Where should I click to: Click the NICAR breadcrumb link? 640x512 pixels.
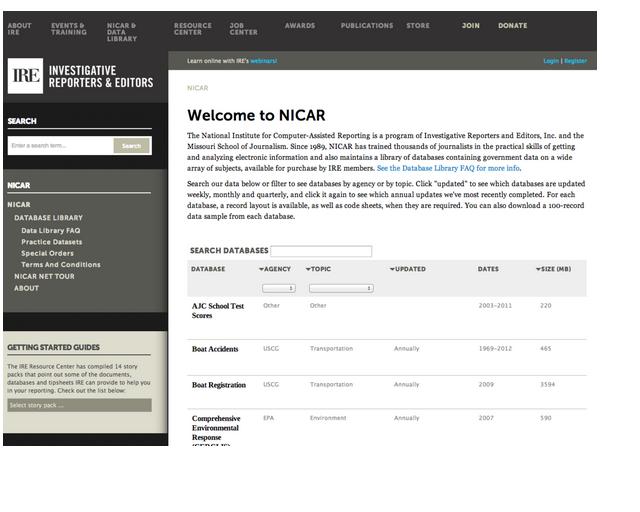point(198,88)
